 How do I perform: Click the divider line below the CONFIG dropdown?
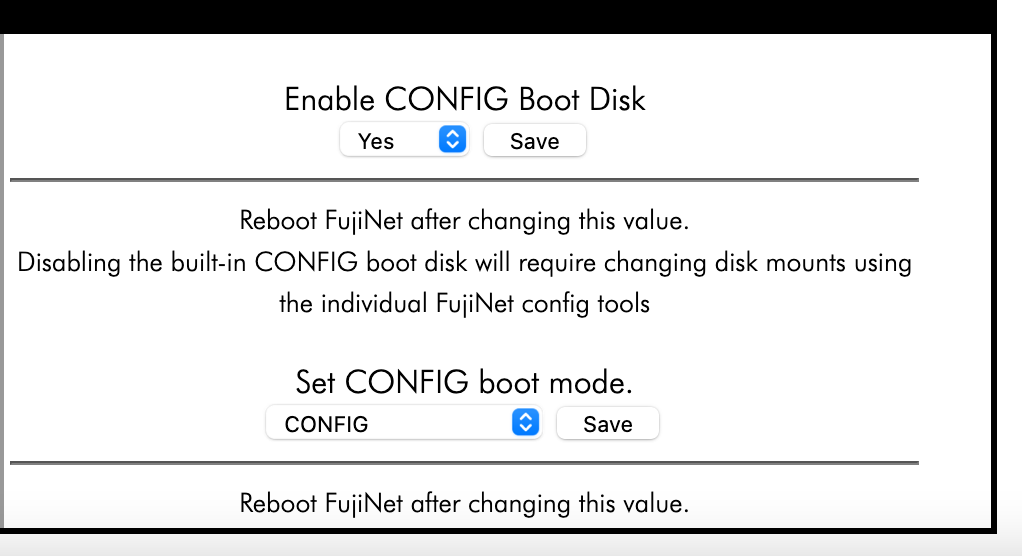pyautogui.click(x=464, y=463)
